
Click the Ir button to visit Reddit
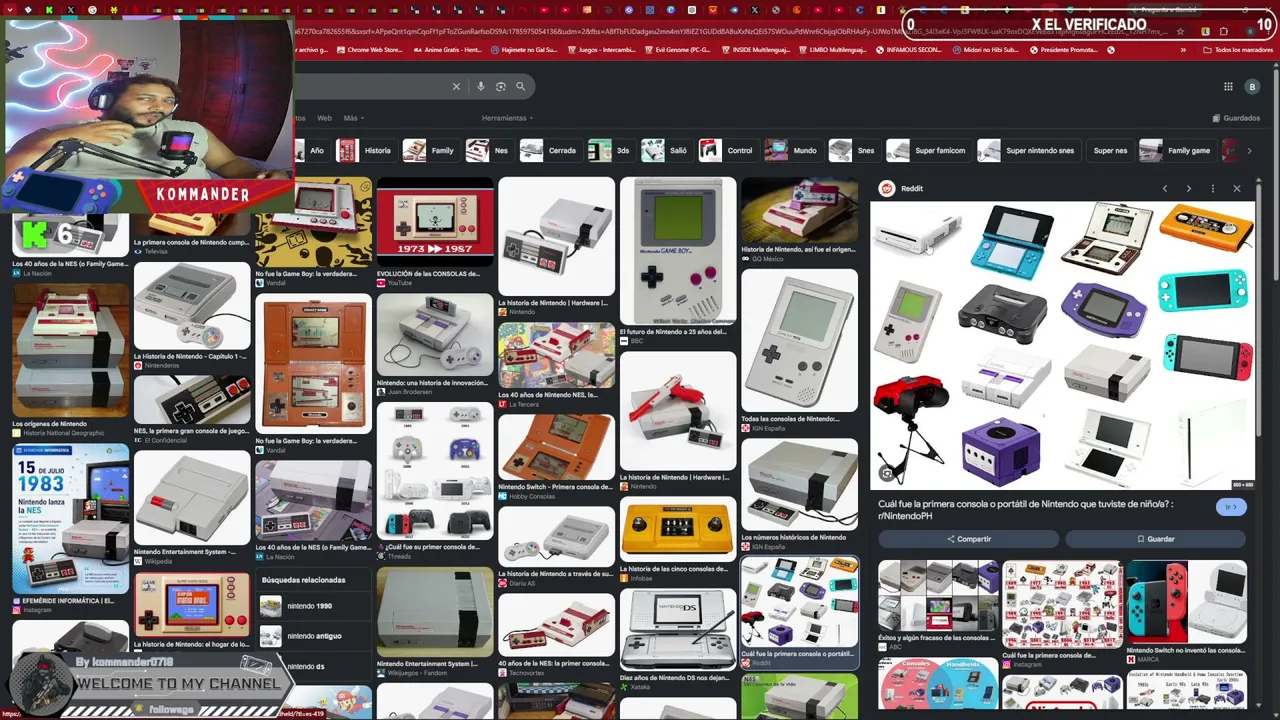click(x=1231, y=507)
